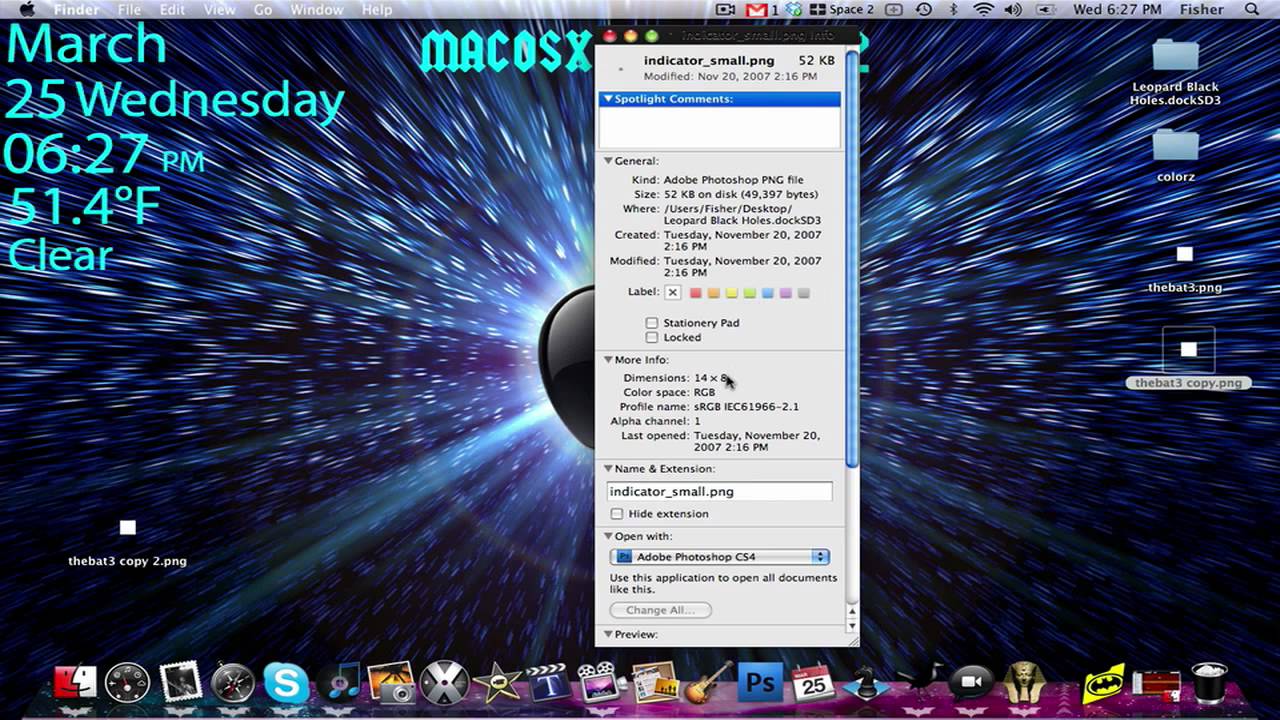Viewport: 1280px width, 720px height.
Task: Select thebat3 copy 2.png desktop file
Action: tap(127, 543)
